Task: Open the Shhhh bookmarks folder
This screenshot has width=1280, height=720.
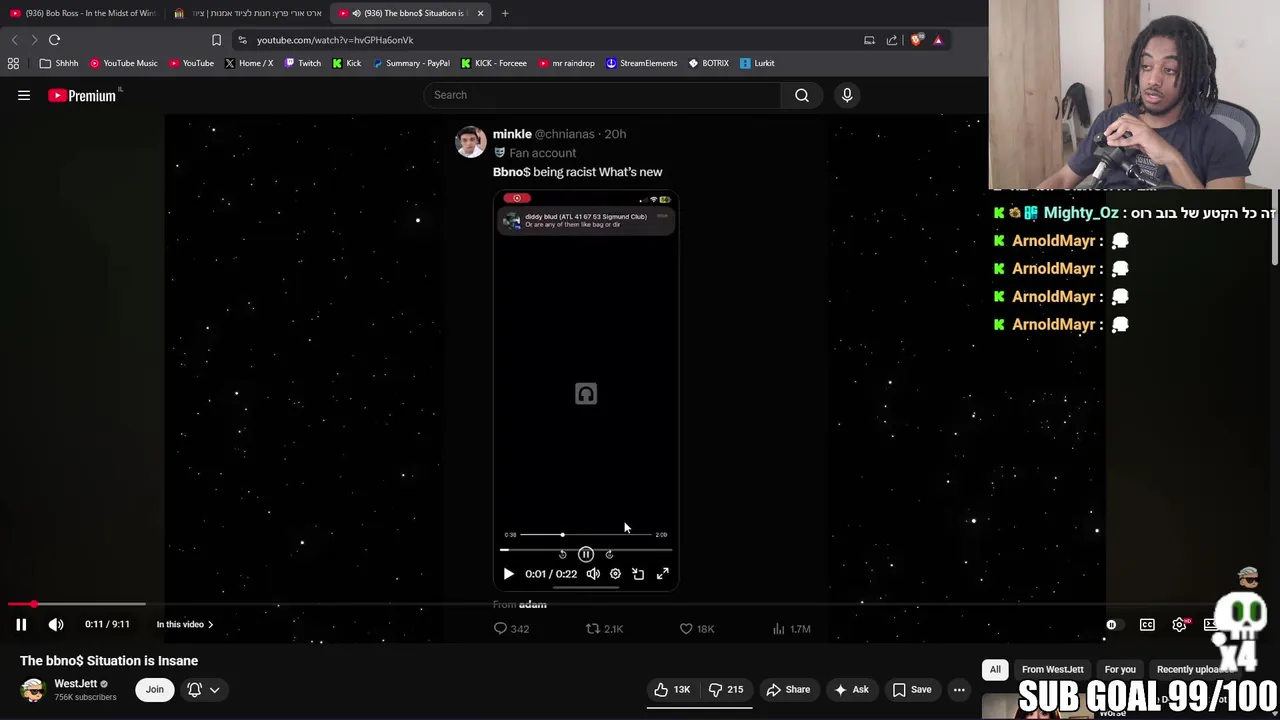Action: 59,63
